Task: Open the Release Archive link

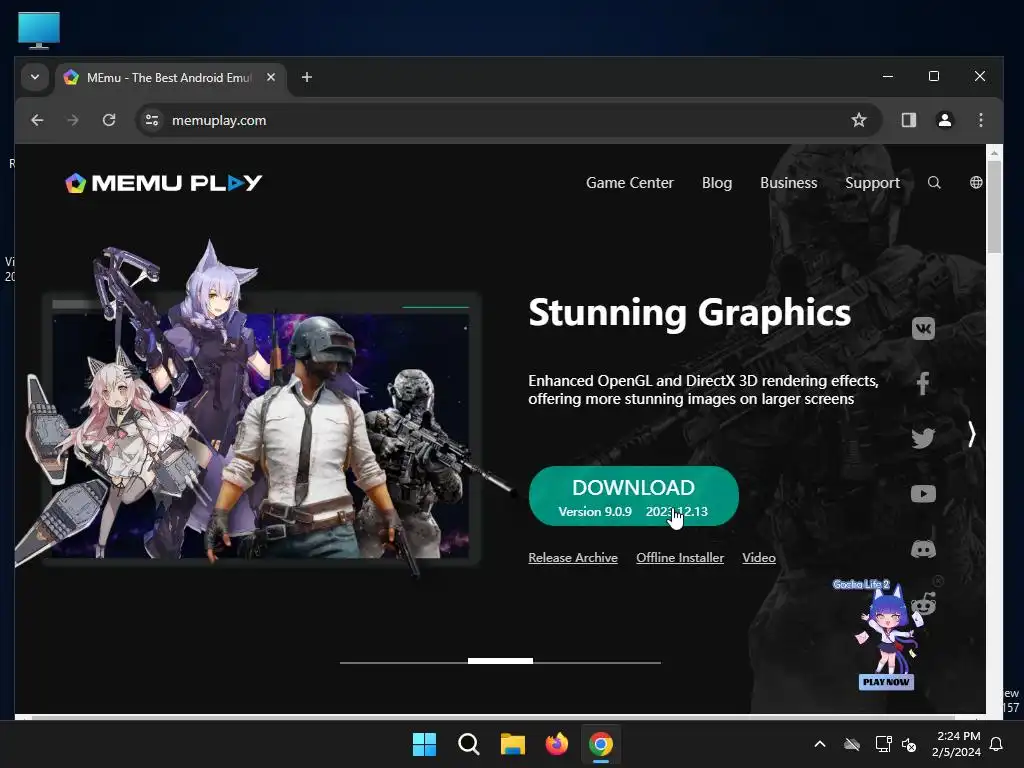Action: (x=573, y=558)
